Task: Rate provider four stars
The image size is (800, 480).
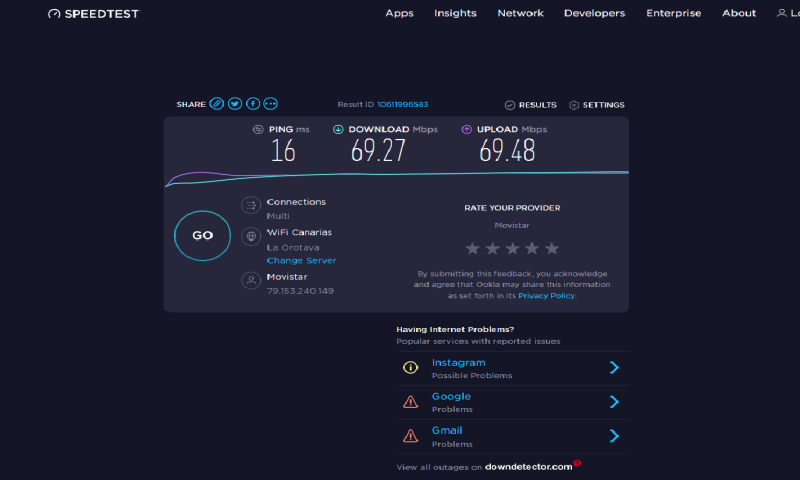Action: (532, 248)
